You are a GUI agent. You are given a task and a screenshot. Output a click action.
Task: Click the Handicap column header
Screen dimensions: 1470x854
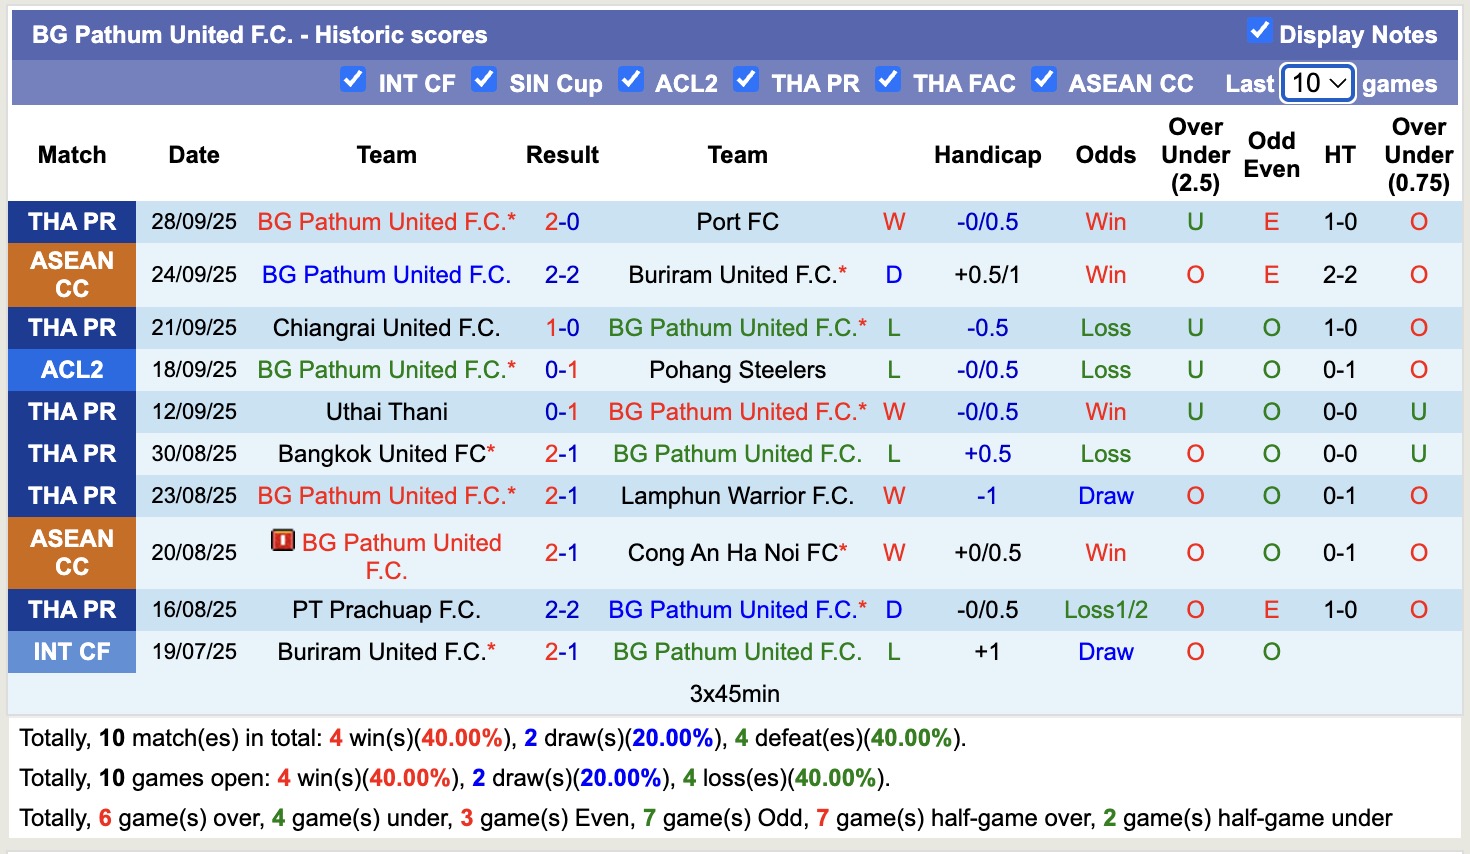[988, 155]
